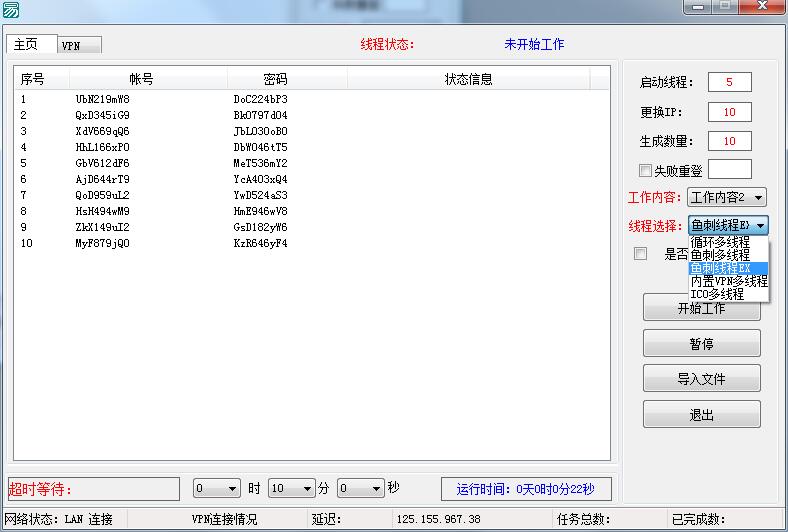Select account row 5 GbV612dF6

point(102,163)
